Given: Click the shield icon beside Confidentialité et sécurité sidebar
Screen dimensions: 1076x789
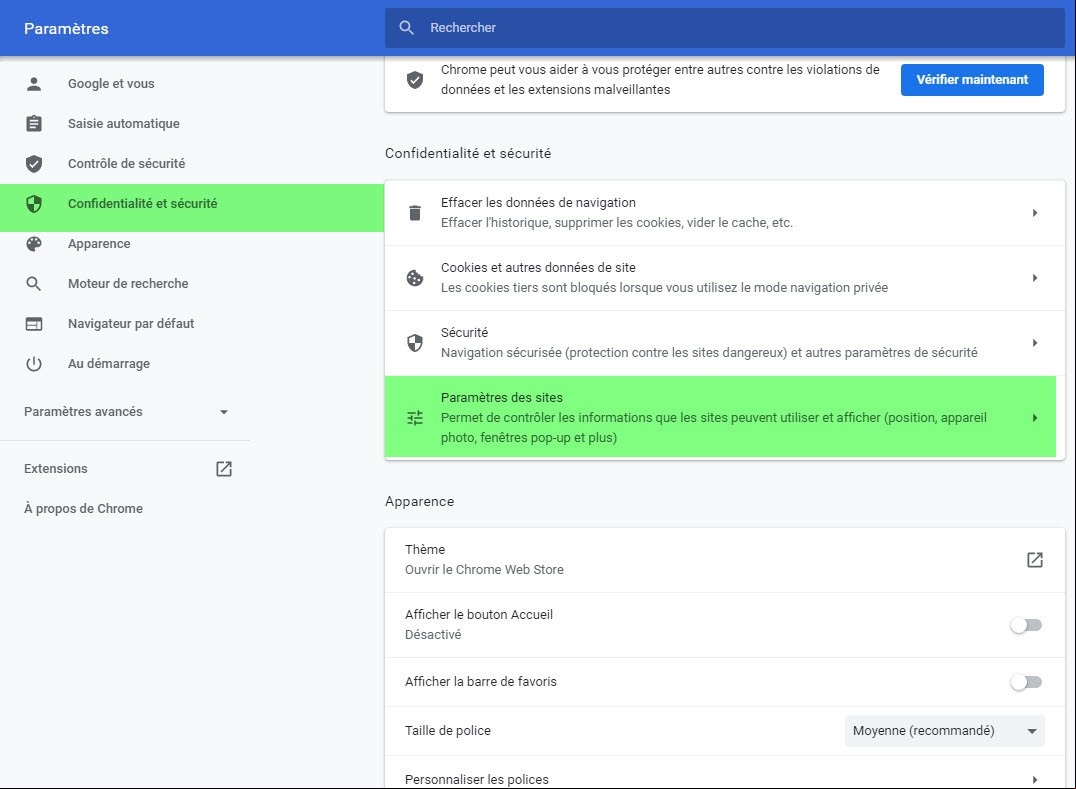Looking at the screenshot, I should click(34, 204).
